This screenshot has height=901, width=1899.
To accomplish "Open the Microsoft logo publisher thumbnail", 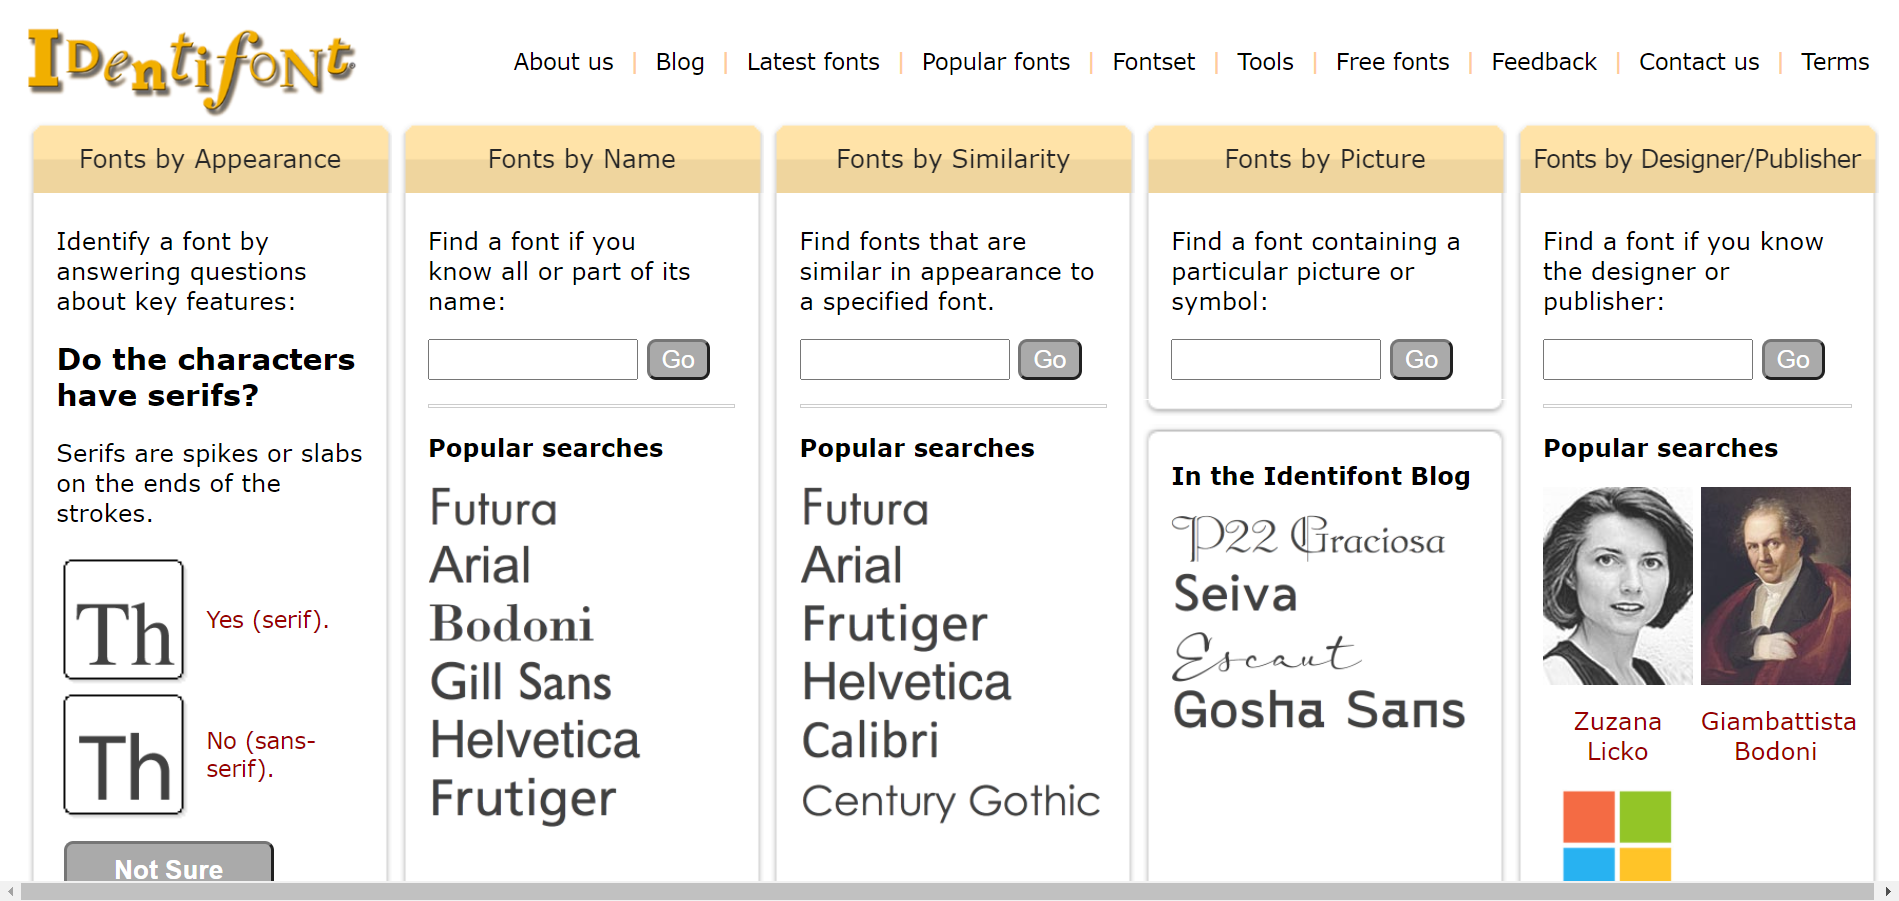I will [x=1616, y=836].
